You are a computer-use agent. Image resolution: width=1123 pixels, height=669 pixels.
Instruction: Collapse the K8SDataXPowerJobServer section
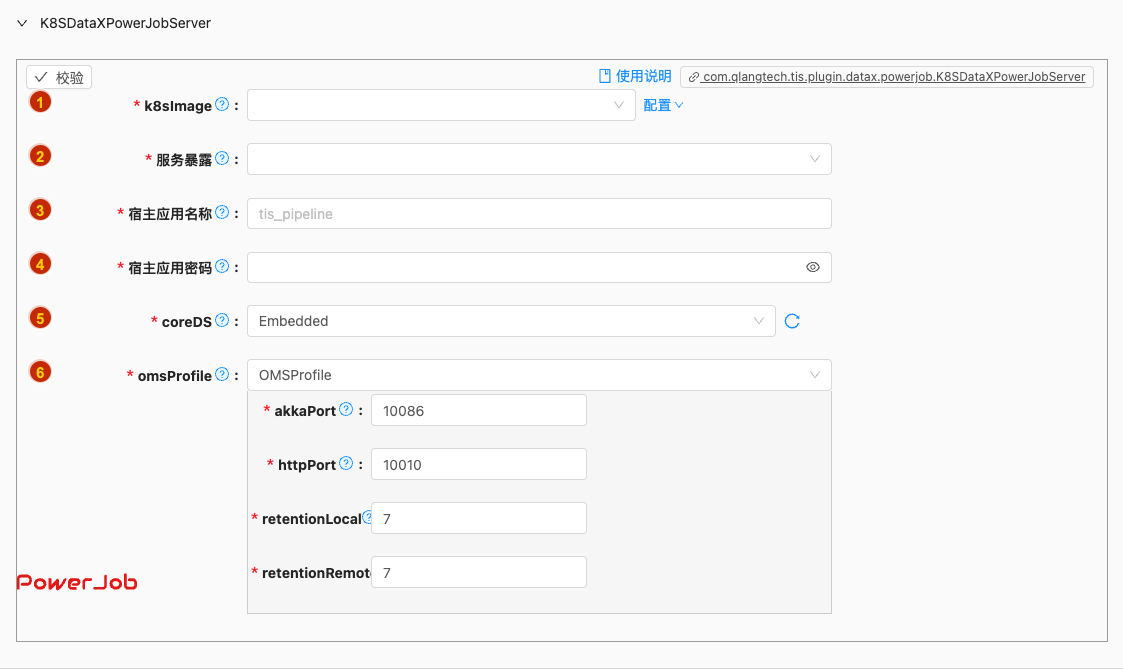[22, 22]
